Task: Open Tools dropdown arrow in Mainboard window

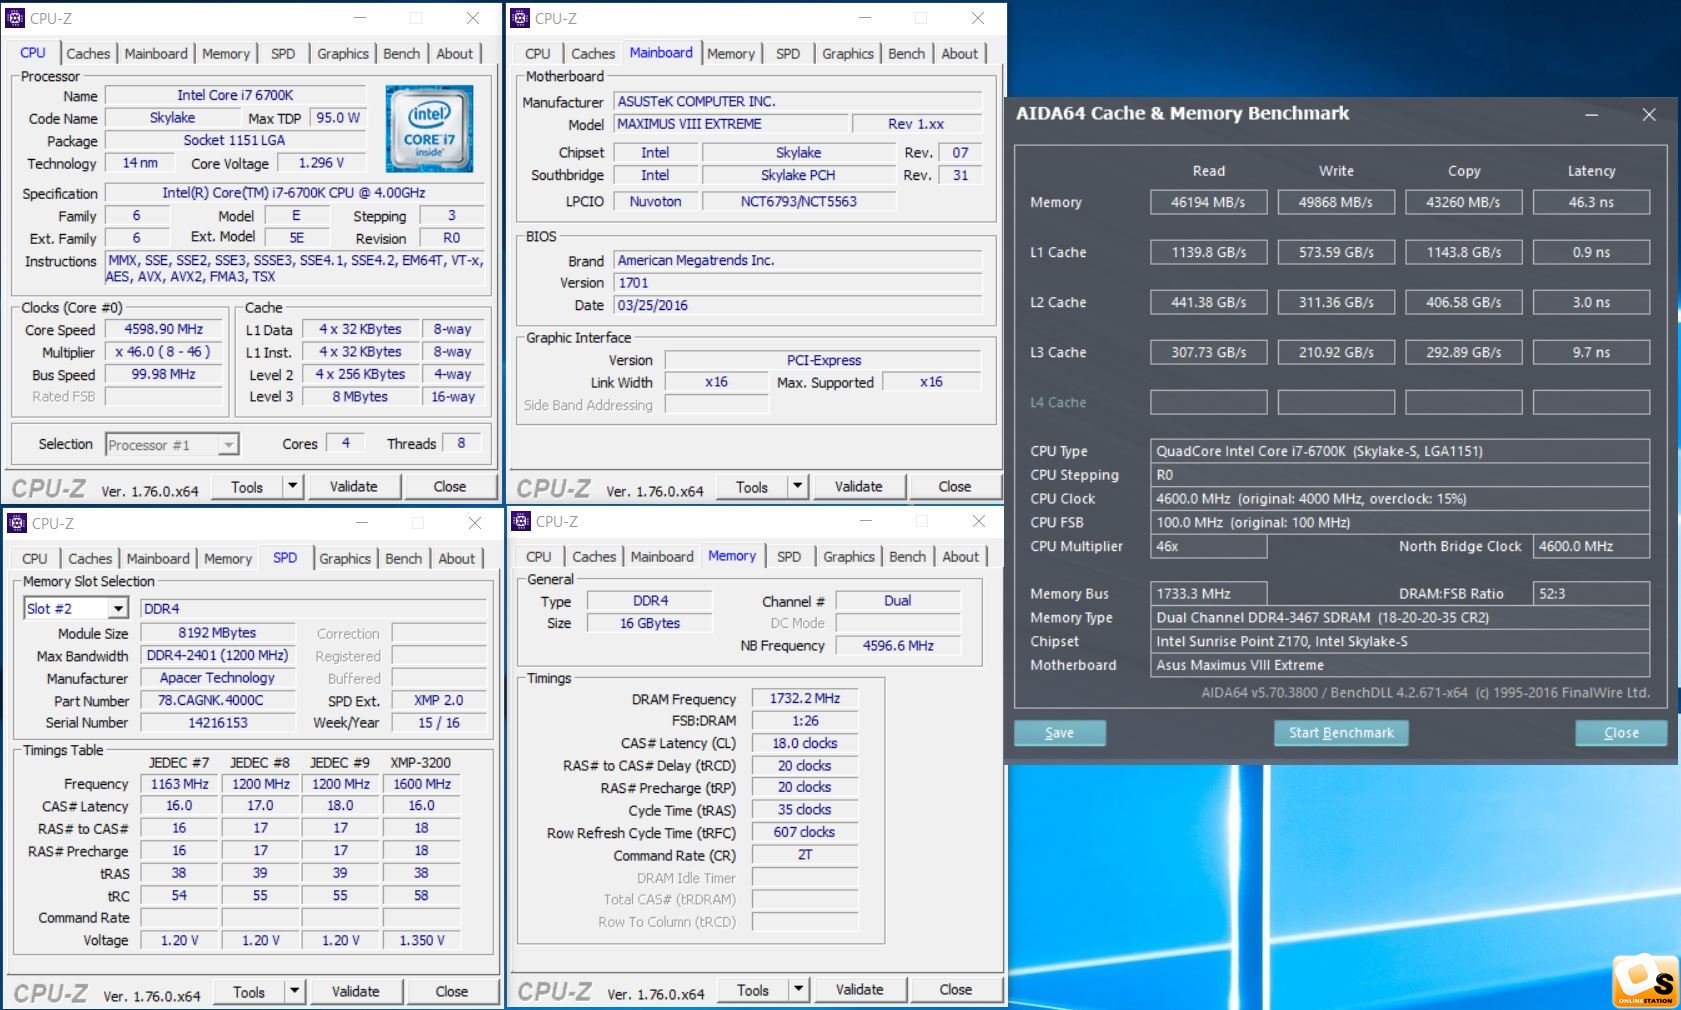Action: pyautogui.click(x=797, y=487)
